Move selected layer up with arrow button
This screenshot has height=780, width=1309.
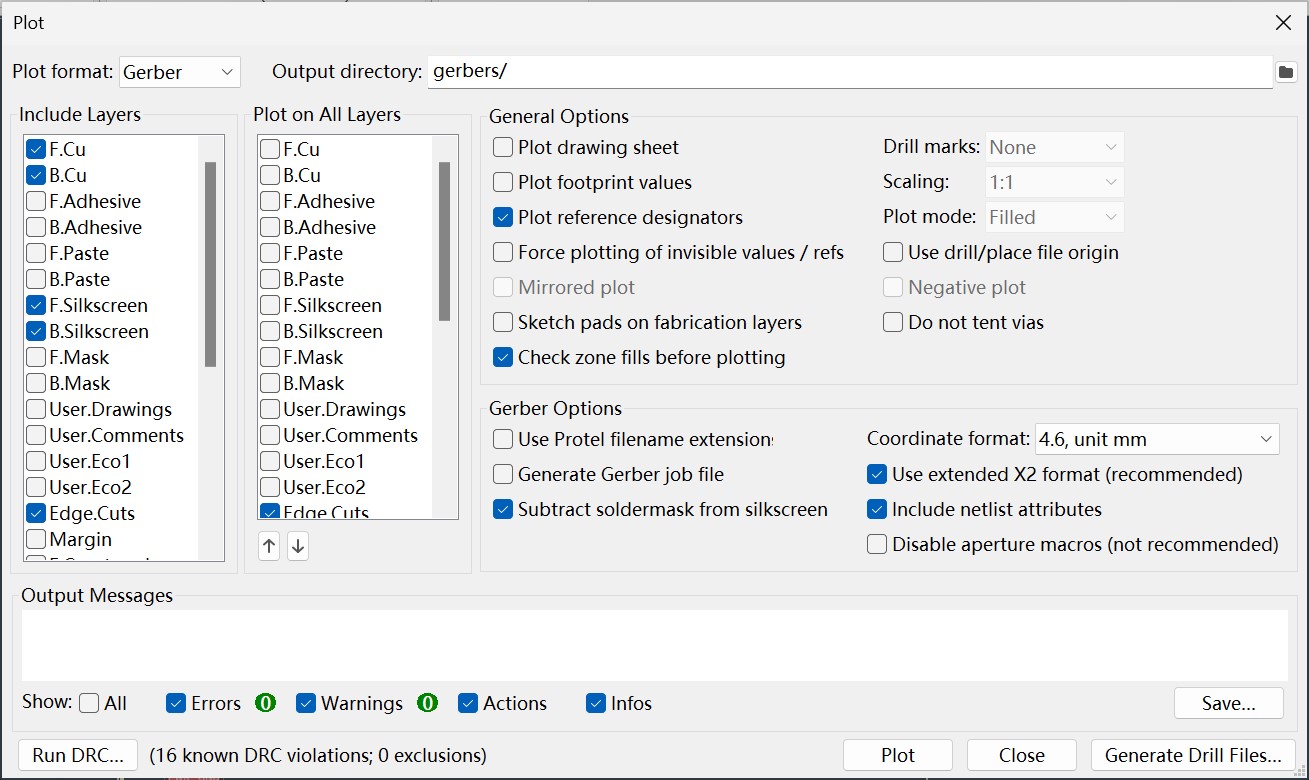click(269, 546)
